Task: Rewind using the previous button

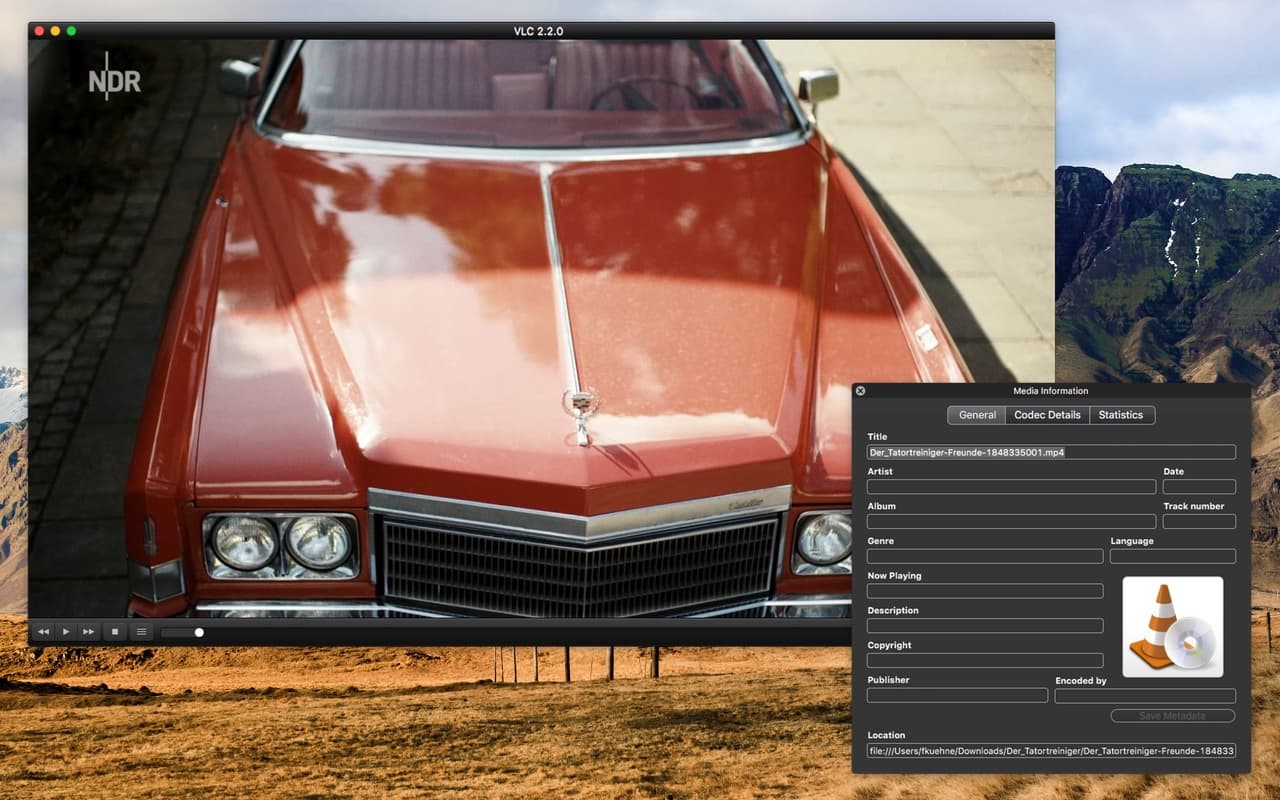Action: tap(43, 631)
